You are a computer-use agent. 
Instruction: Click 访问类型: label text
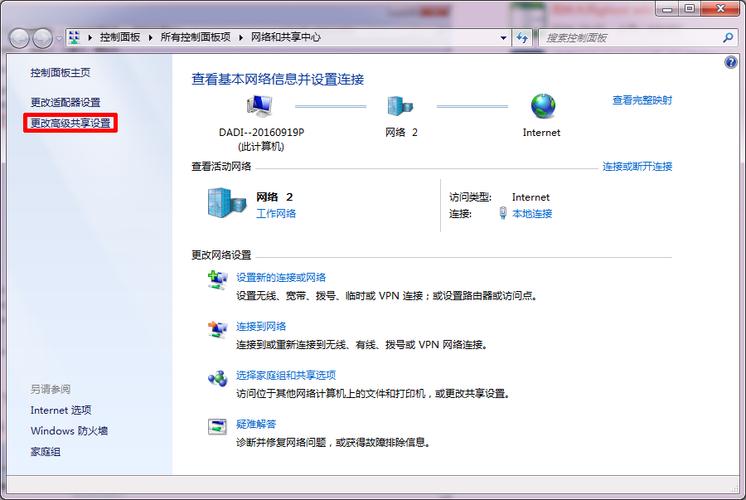[x=470, y=197]
